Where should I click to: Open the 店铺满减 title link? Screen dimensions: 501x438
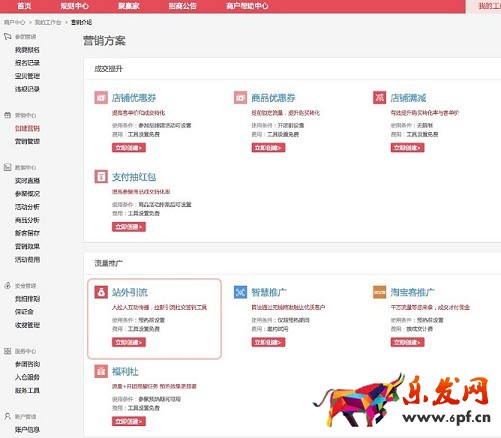click(408, 98)
